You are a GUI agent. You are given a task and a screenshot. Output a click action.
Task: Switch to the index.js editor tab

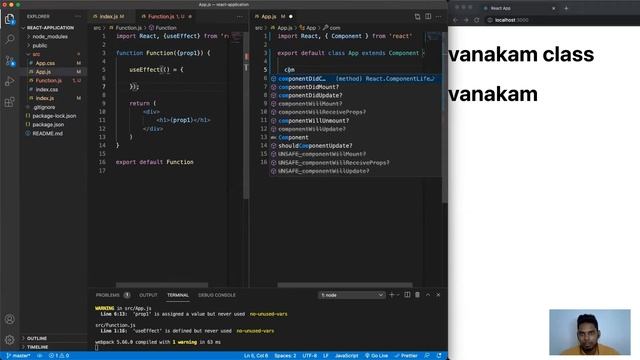109,17
